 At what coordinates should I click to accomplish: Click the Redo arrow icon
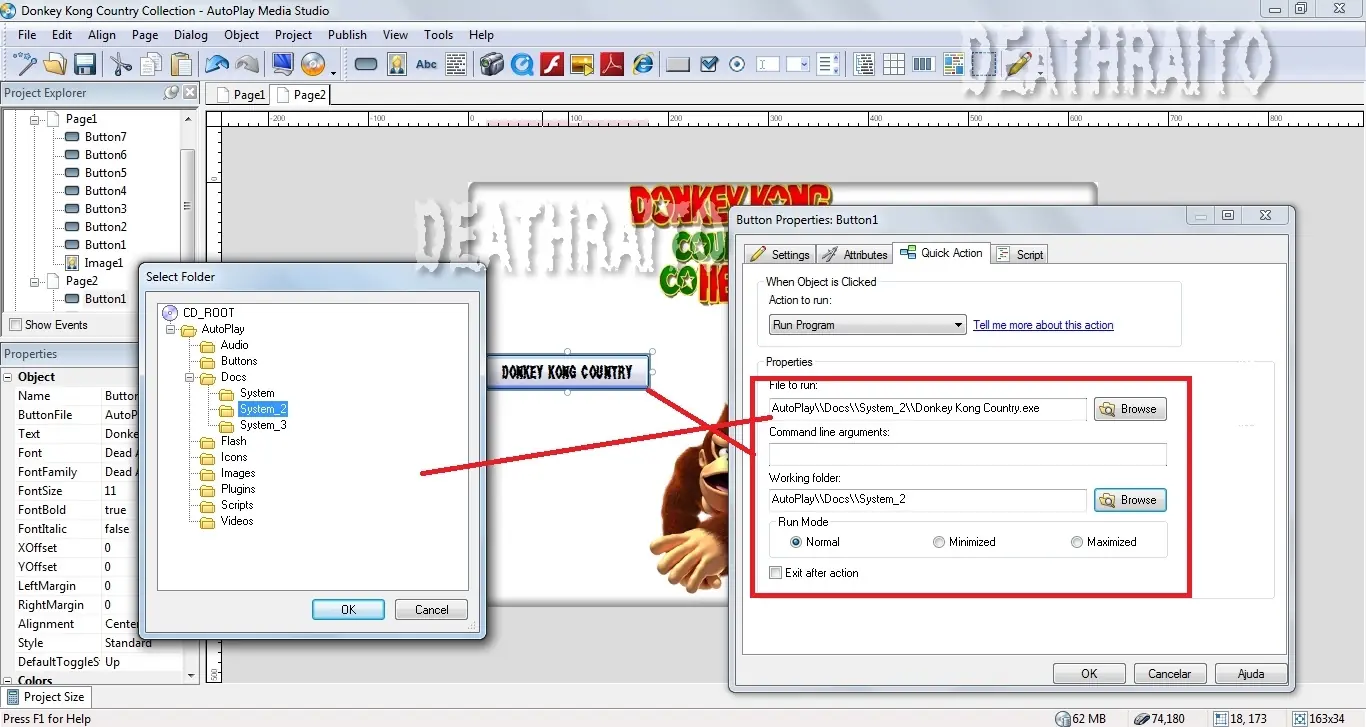(247, 65)
